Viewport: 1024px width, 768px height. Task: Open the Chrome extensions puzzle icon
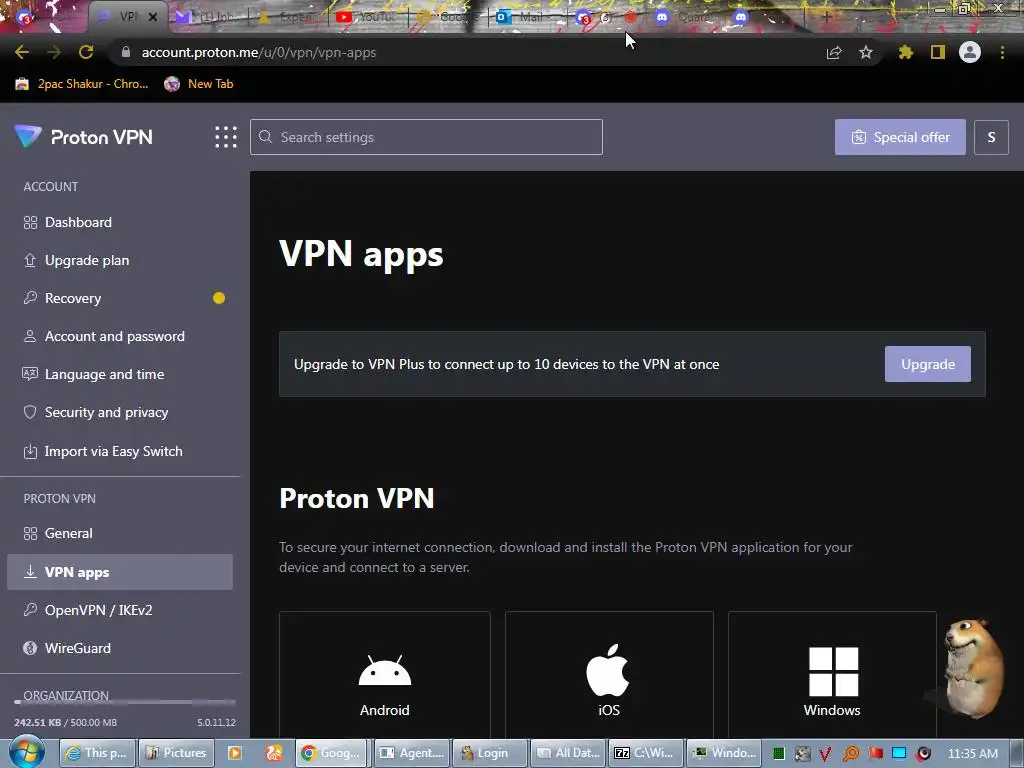click(905, 52)
